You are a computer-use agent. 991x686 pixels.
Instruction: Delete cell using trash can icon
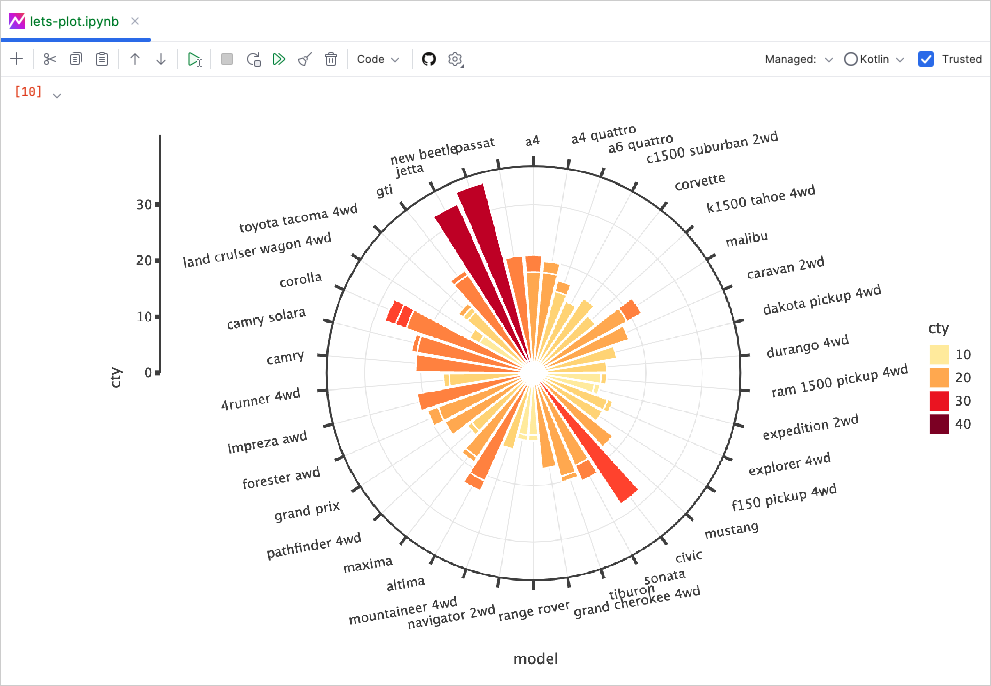coord(331,59)
